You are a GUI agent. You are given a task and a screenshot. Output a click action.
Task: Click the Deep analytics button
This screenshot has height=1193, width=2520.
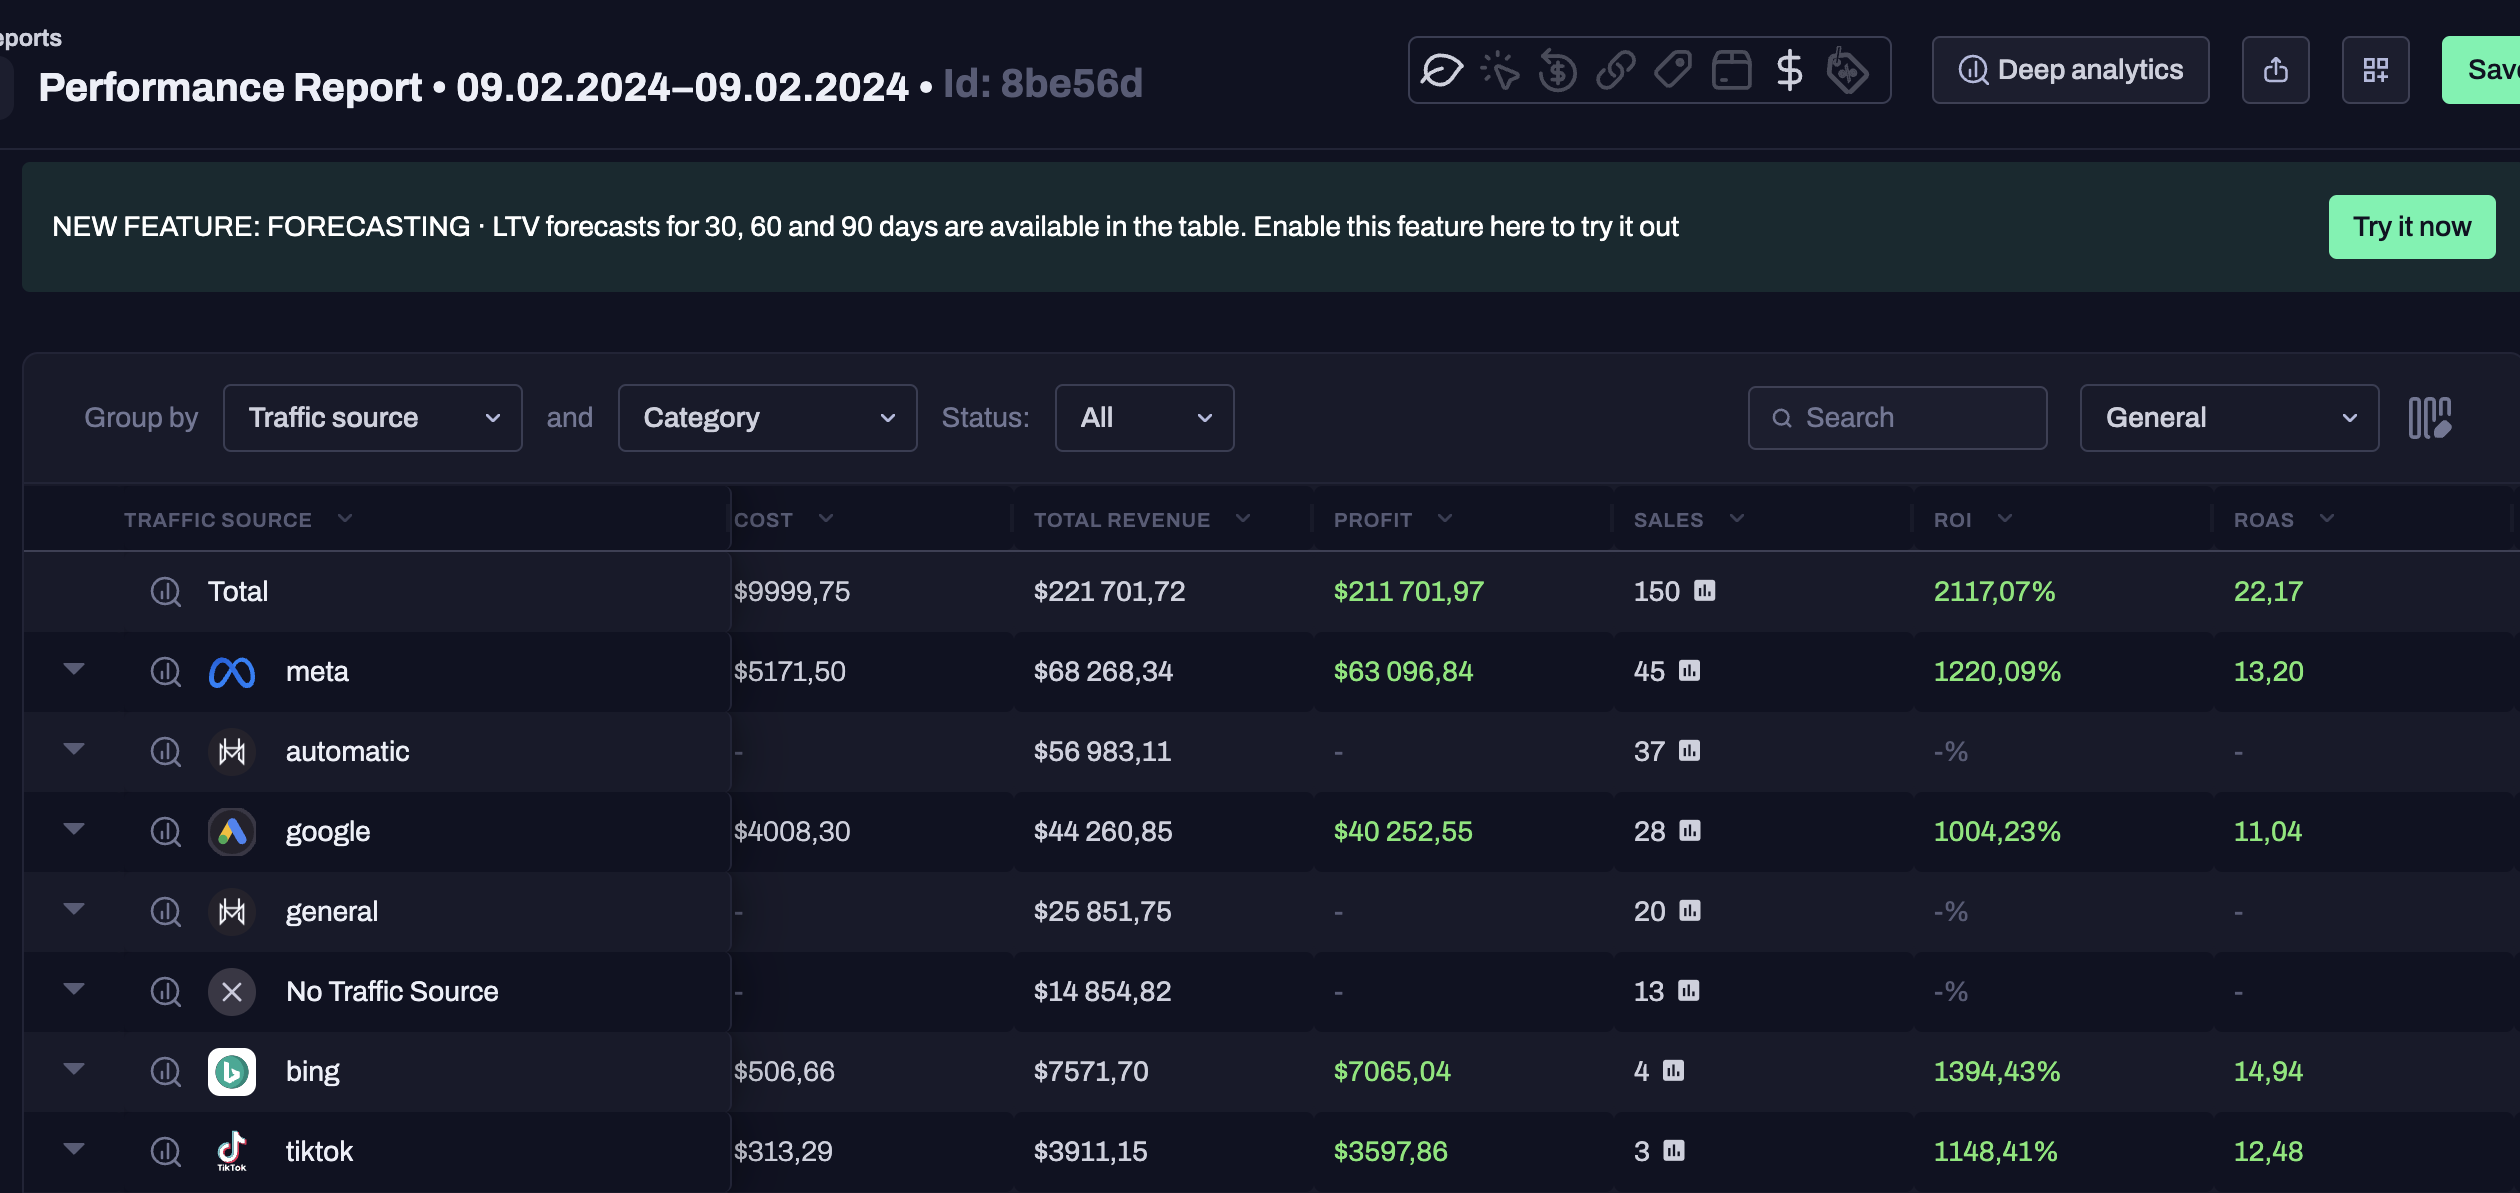(2070, 70)
